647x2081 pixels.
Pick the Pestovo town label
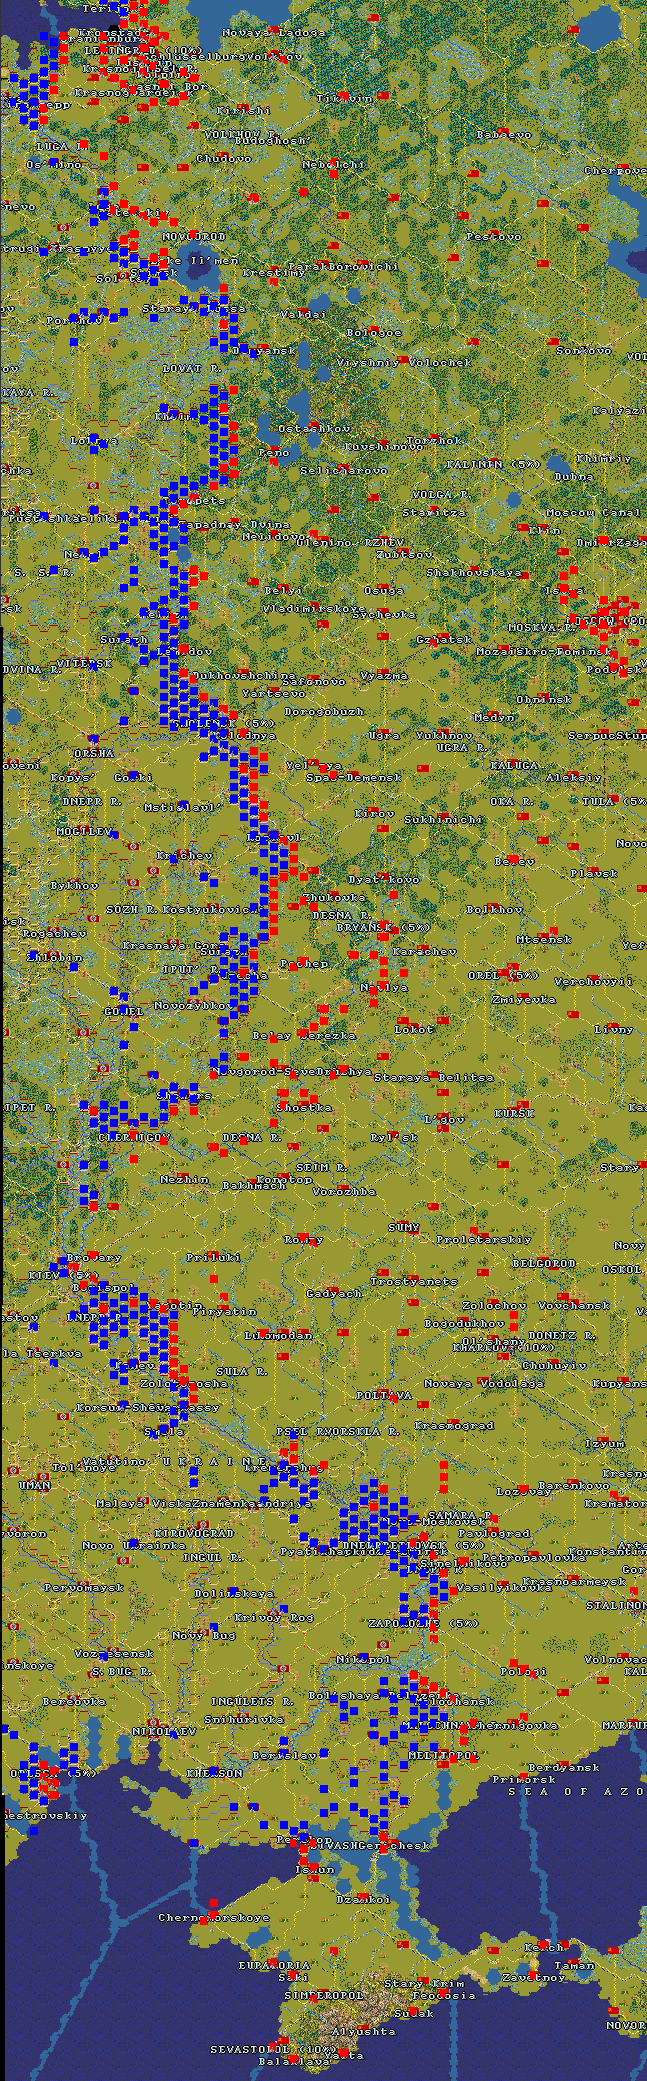[493, 237]
